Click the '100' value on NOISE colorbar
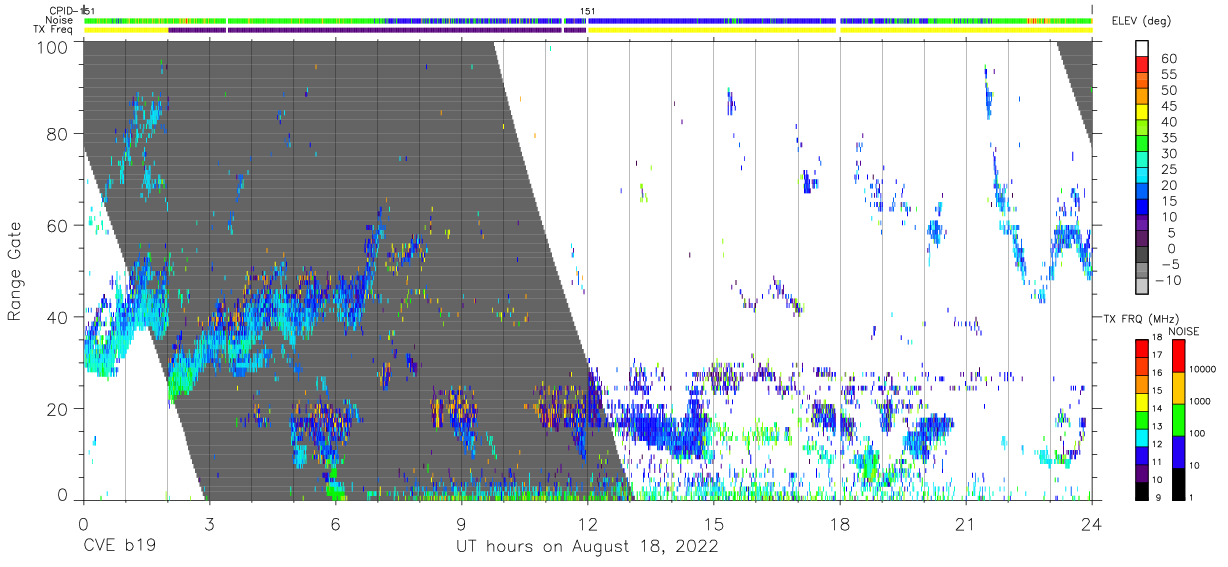Image resolution: width=1228 pixels, height=567 pixels. [x=1197, y=433]
